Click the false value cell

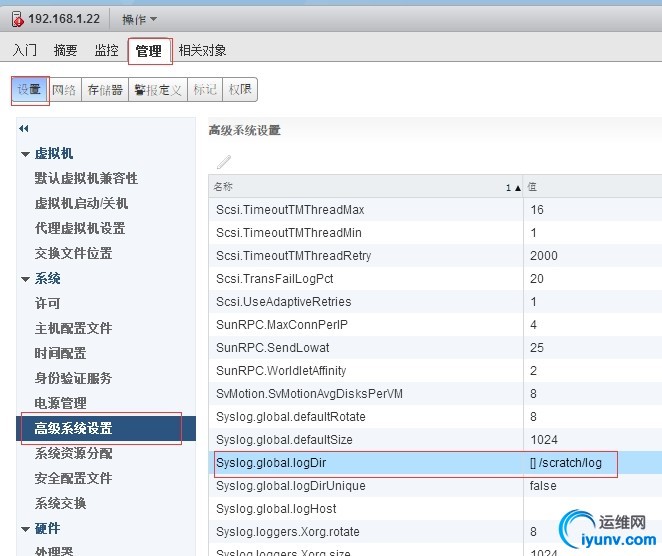pyautogui.click(x=592, y=486)
